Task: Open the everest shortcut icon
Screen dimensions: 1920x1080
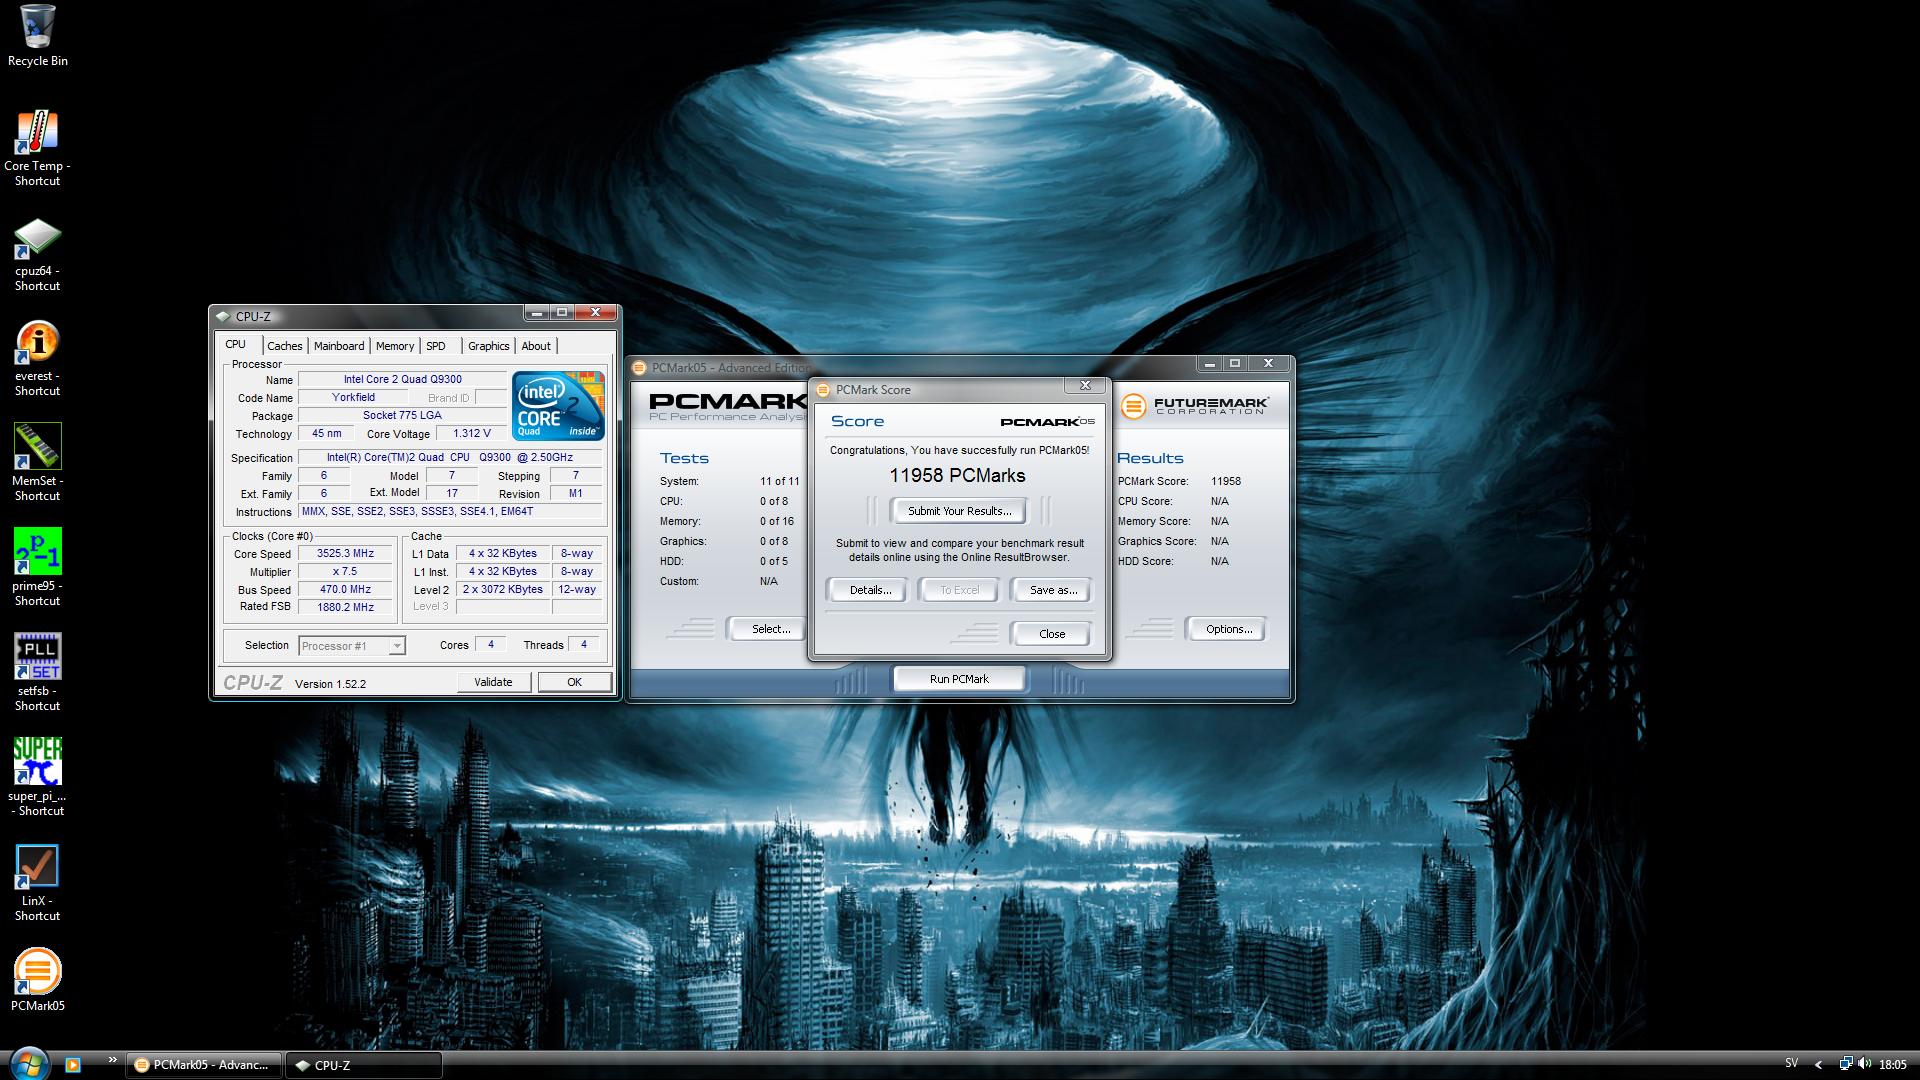Action: (x=37, y=358)
